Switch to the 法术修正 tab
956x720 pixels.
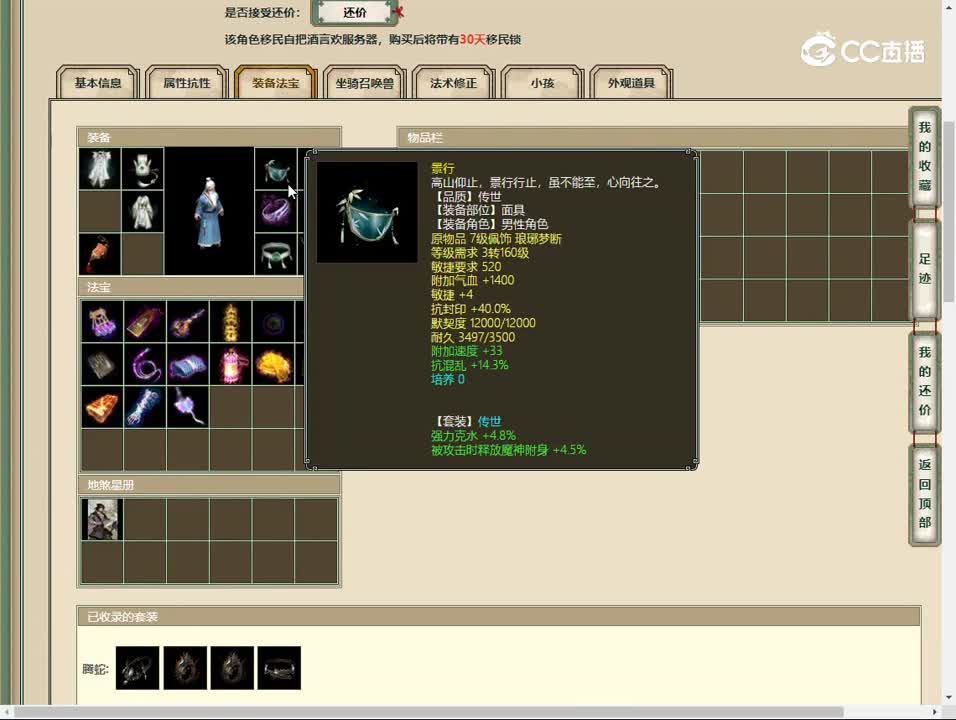click(x=453, y=82)
